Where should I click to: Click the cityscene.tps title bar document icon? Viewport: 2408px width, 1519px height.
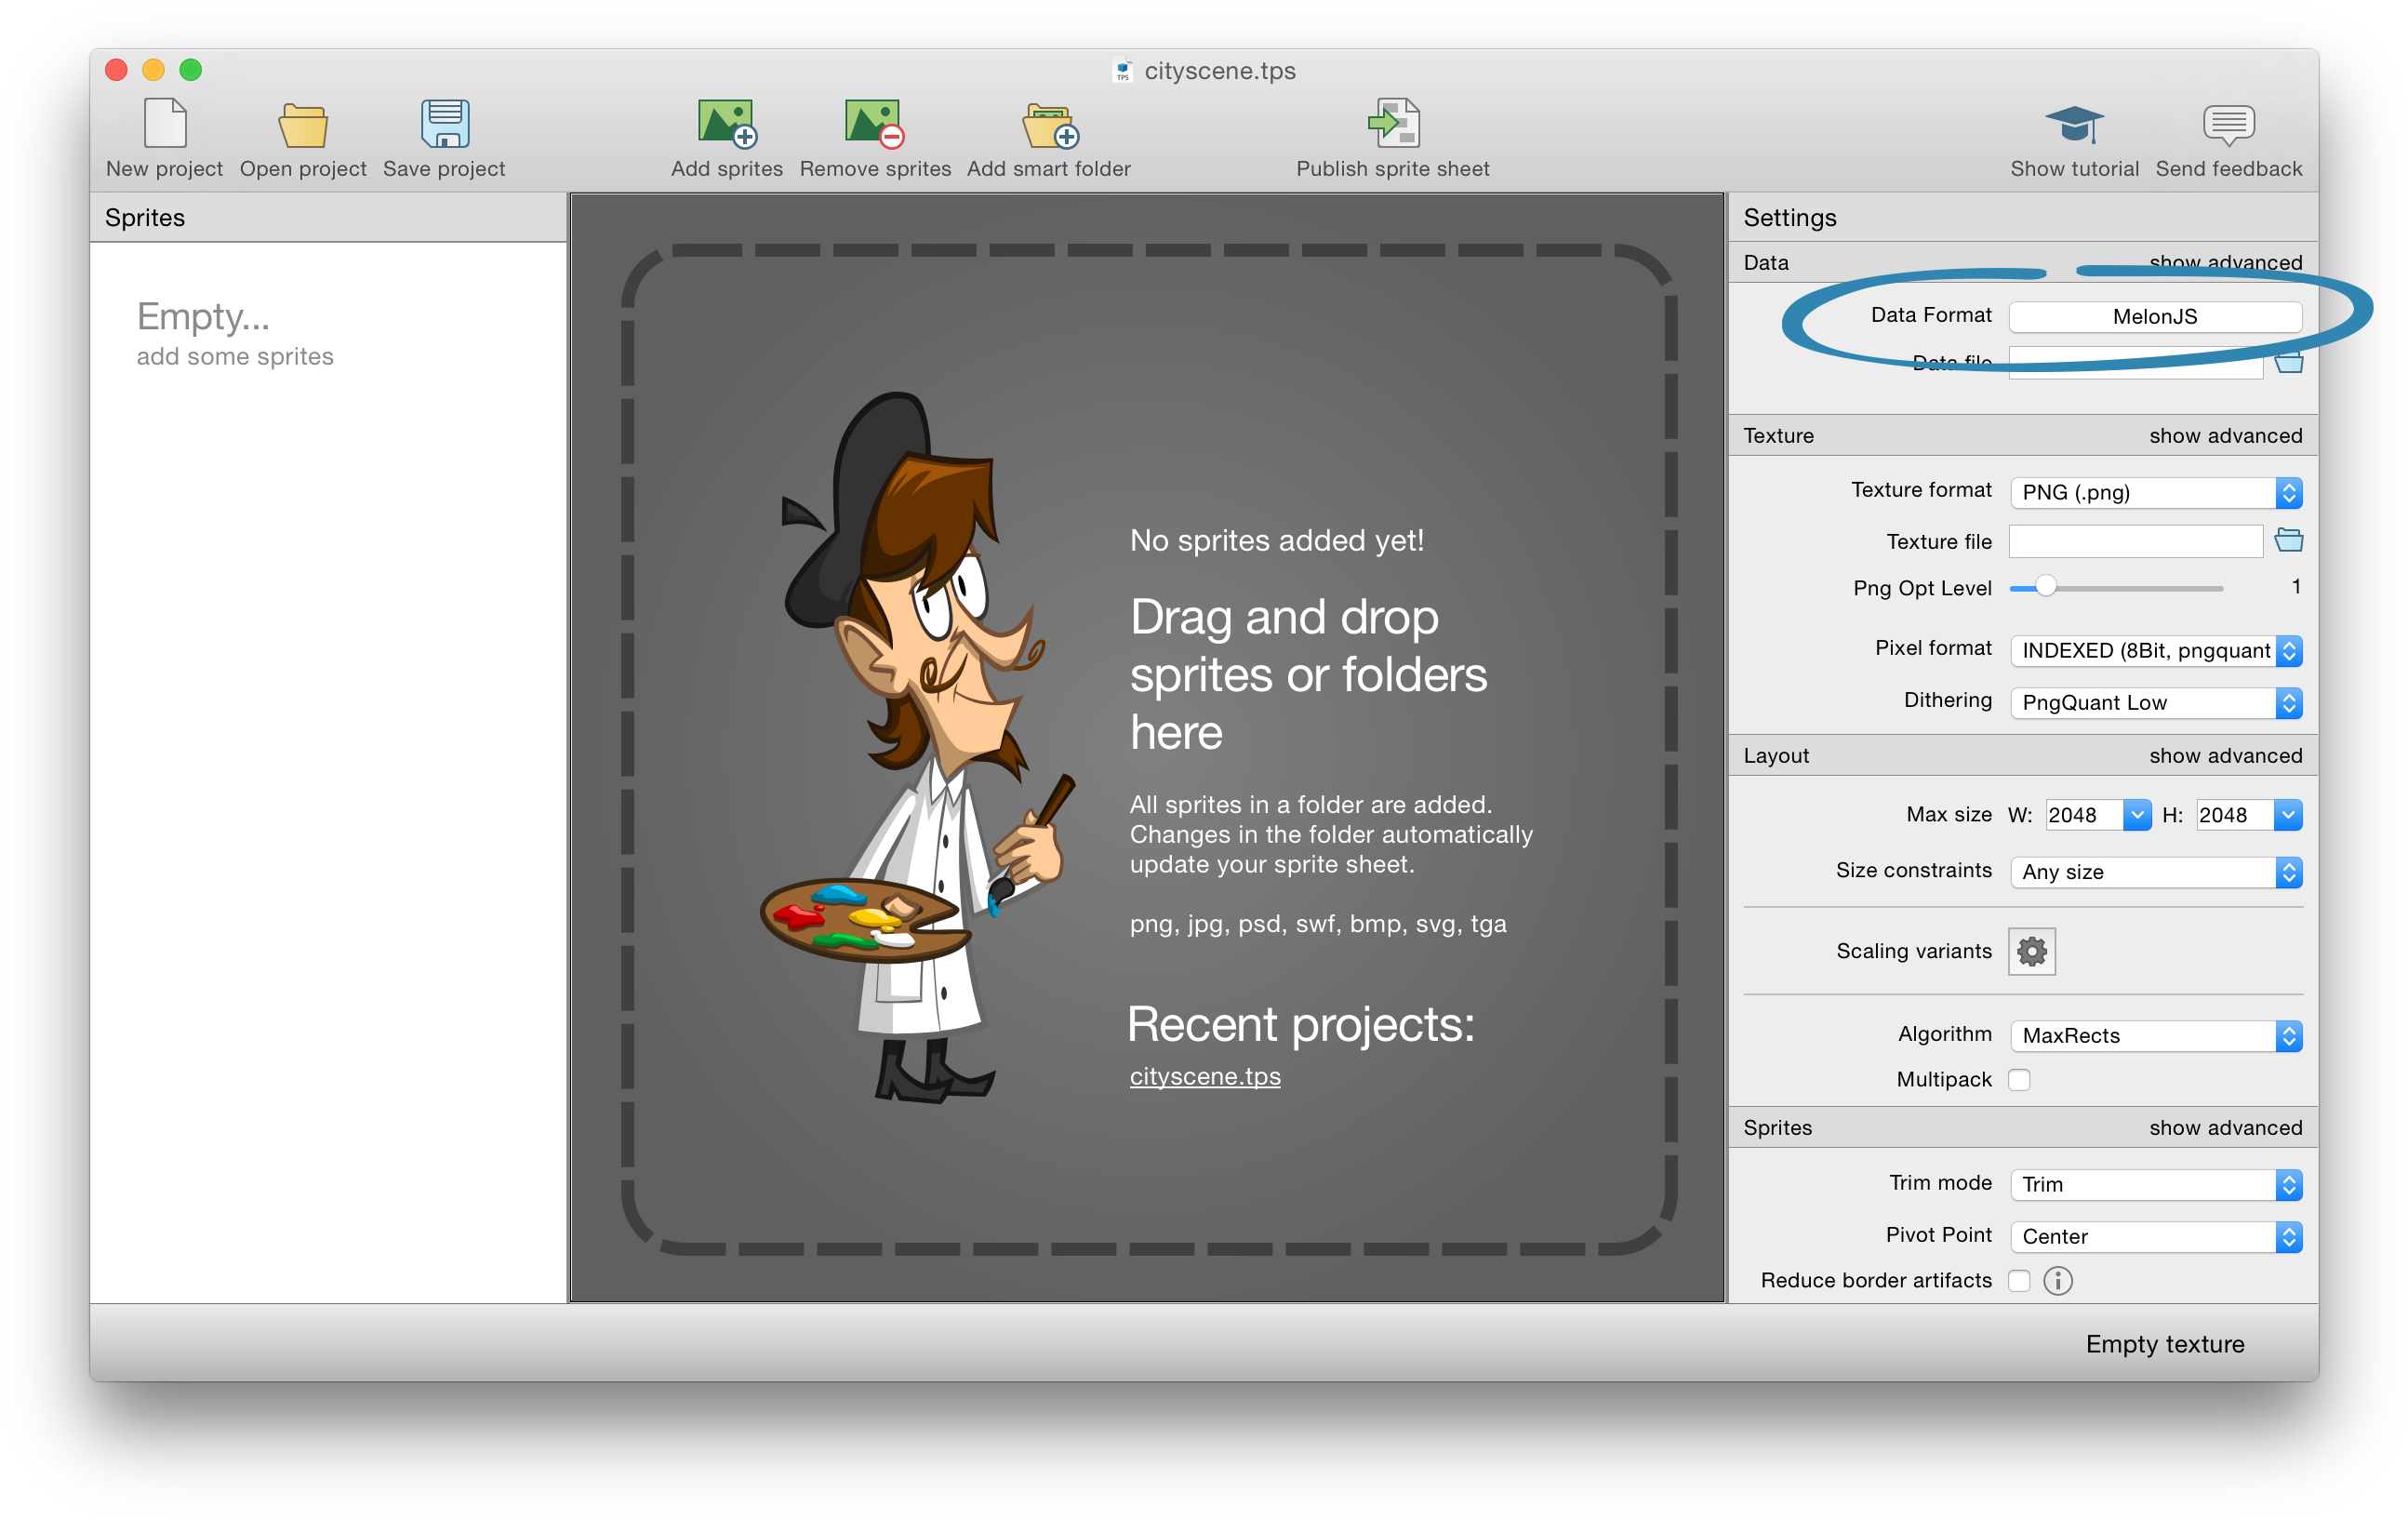tap(1122, 71)
